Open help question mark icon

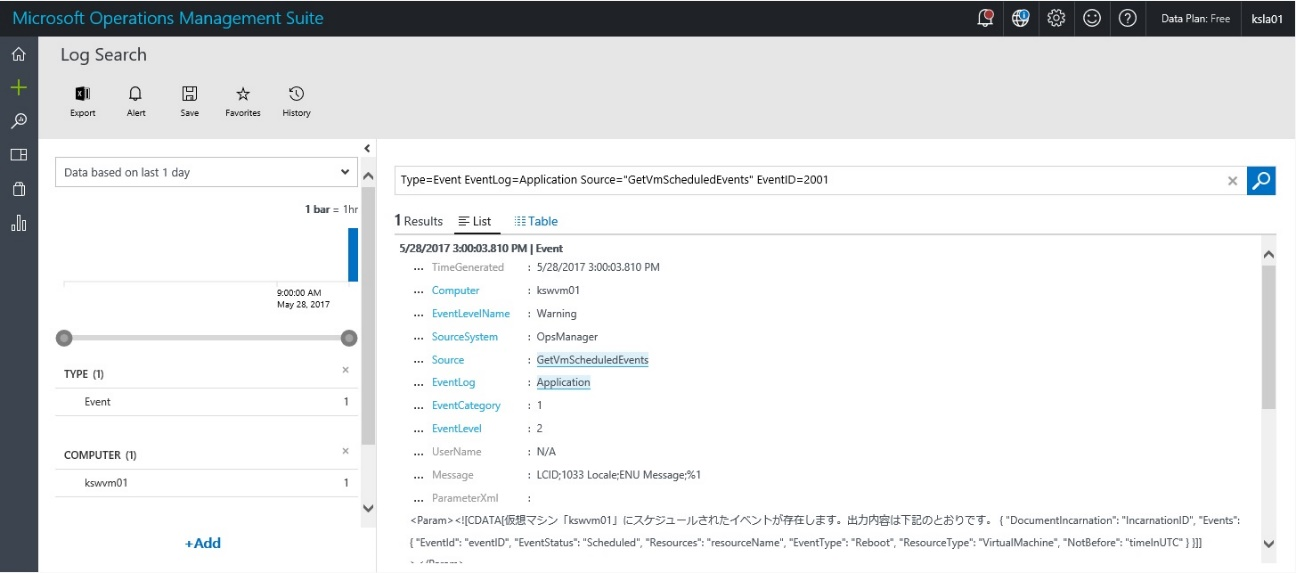pos(1127,18)
